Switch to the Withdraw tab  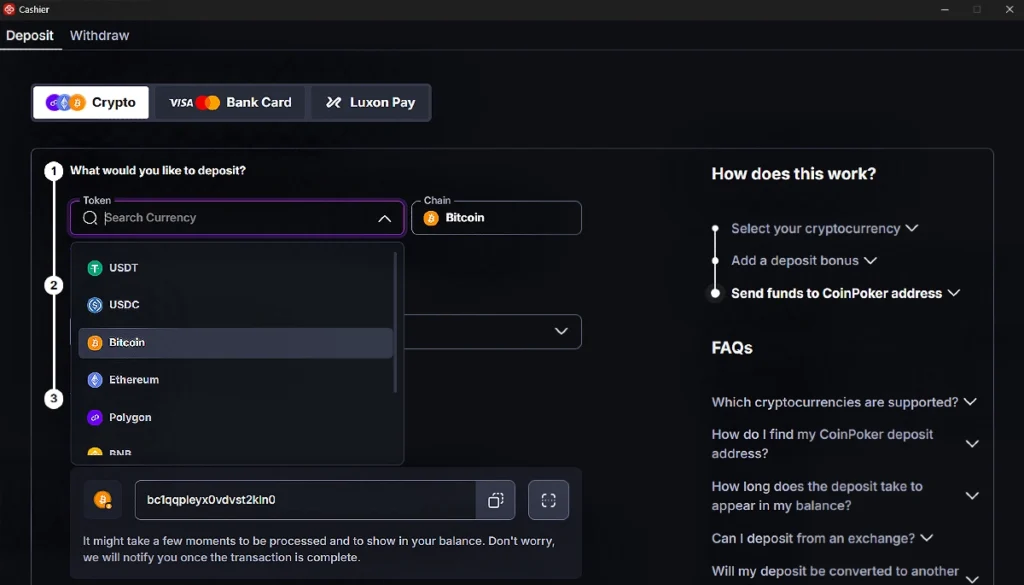coord(99,35)
